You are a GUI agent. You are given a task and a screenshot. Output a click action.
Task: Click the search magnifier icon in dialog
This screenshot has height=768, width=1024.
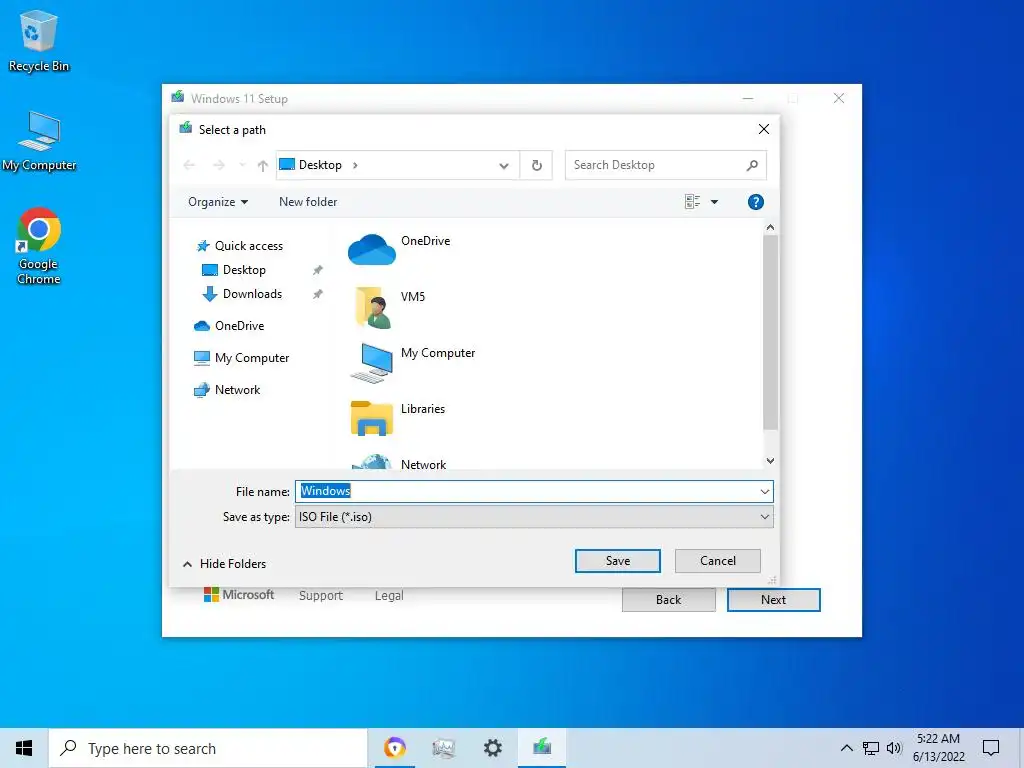(752, 165)
